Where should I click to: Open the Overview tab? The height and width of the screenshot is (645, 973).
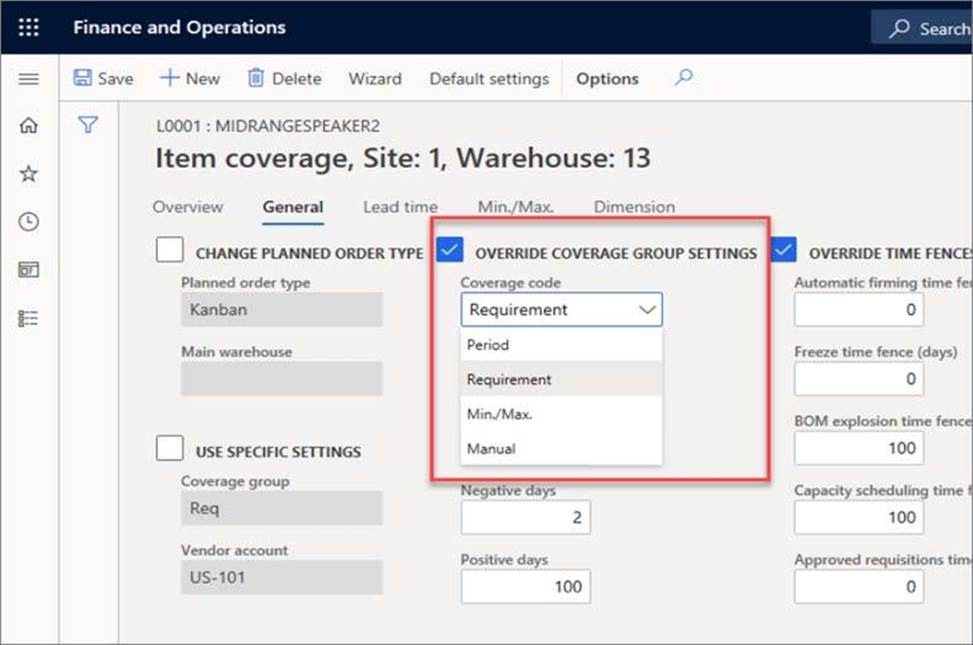click(187, 207)
